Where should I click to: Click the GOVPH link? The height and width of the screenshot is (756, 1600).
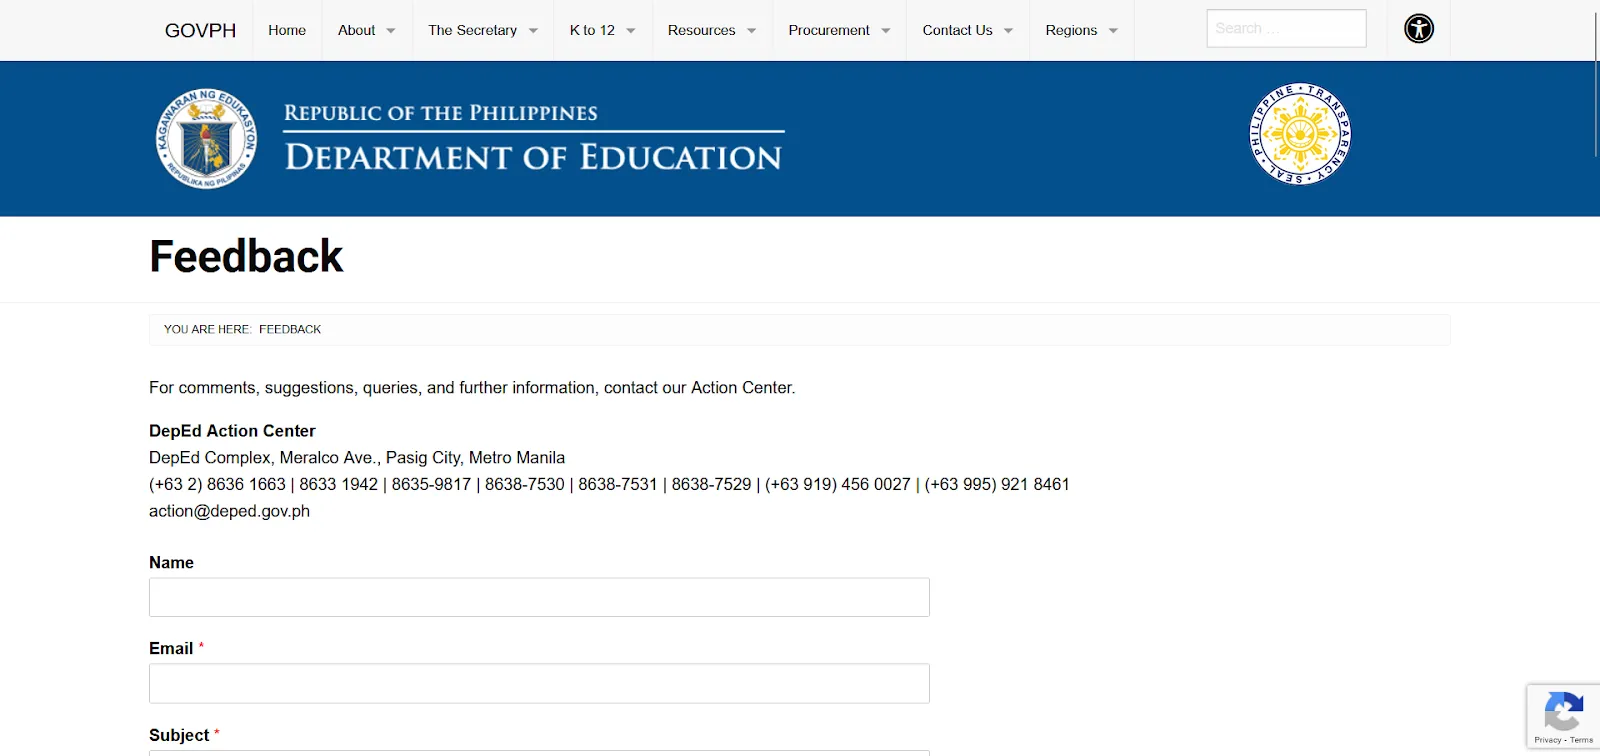coord(200,30)
